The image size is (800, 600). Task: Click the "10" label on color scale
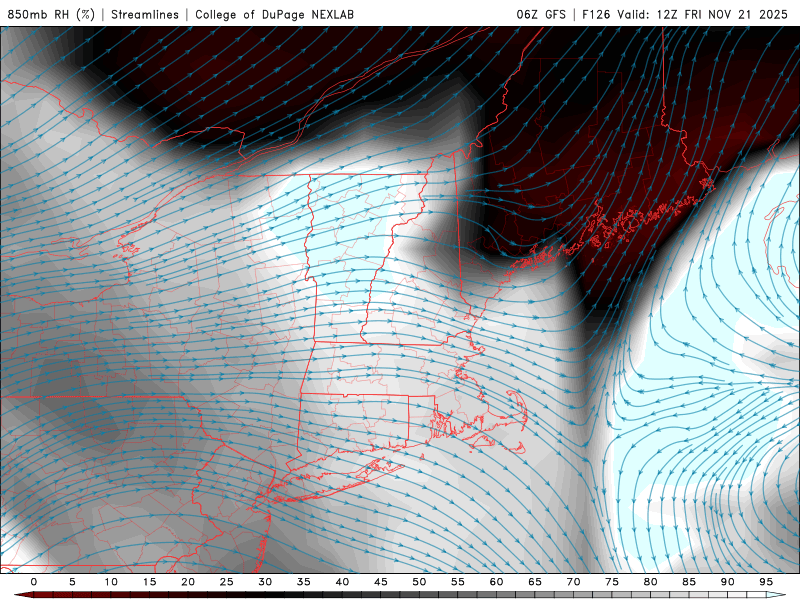[111, 582]
